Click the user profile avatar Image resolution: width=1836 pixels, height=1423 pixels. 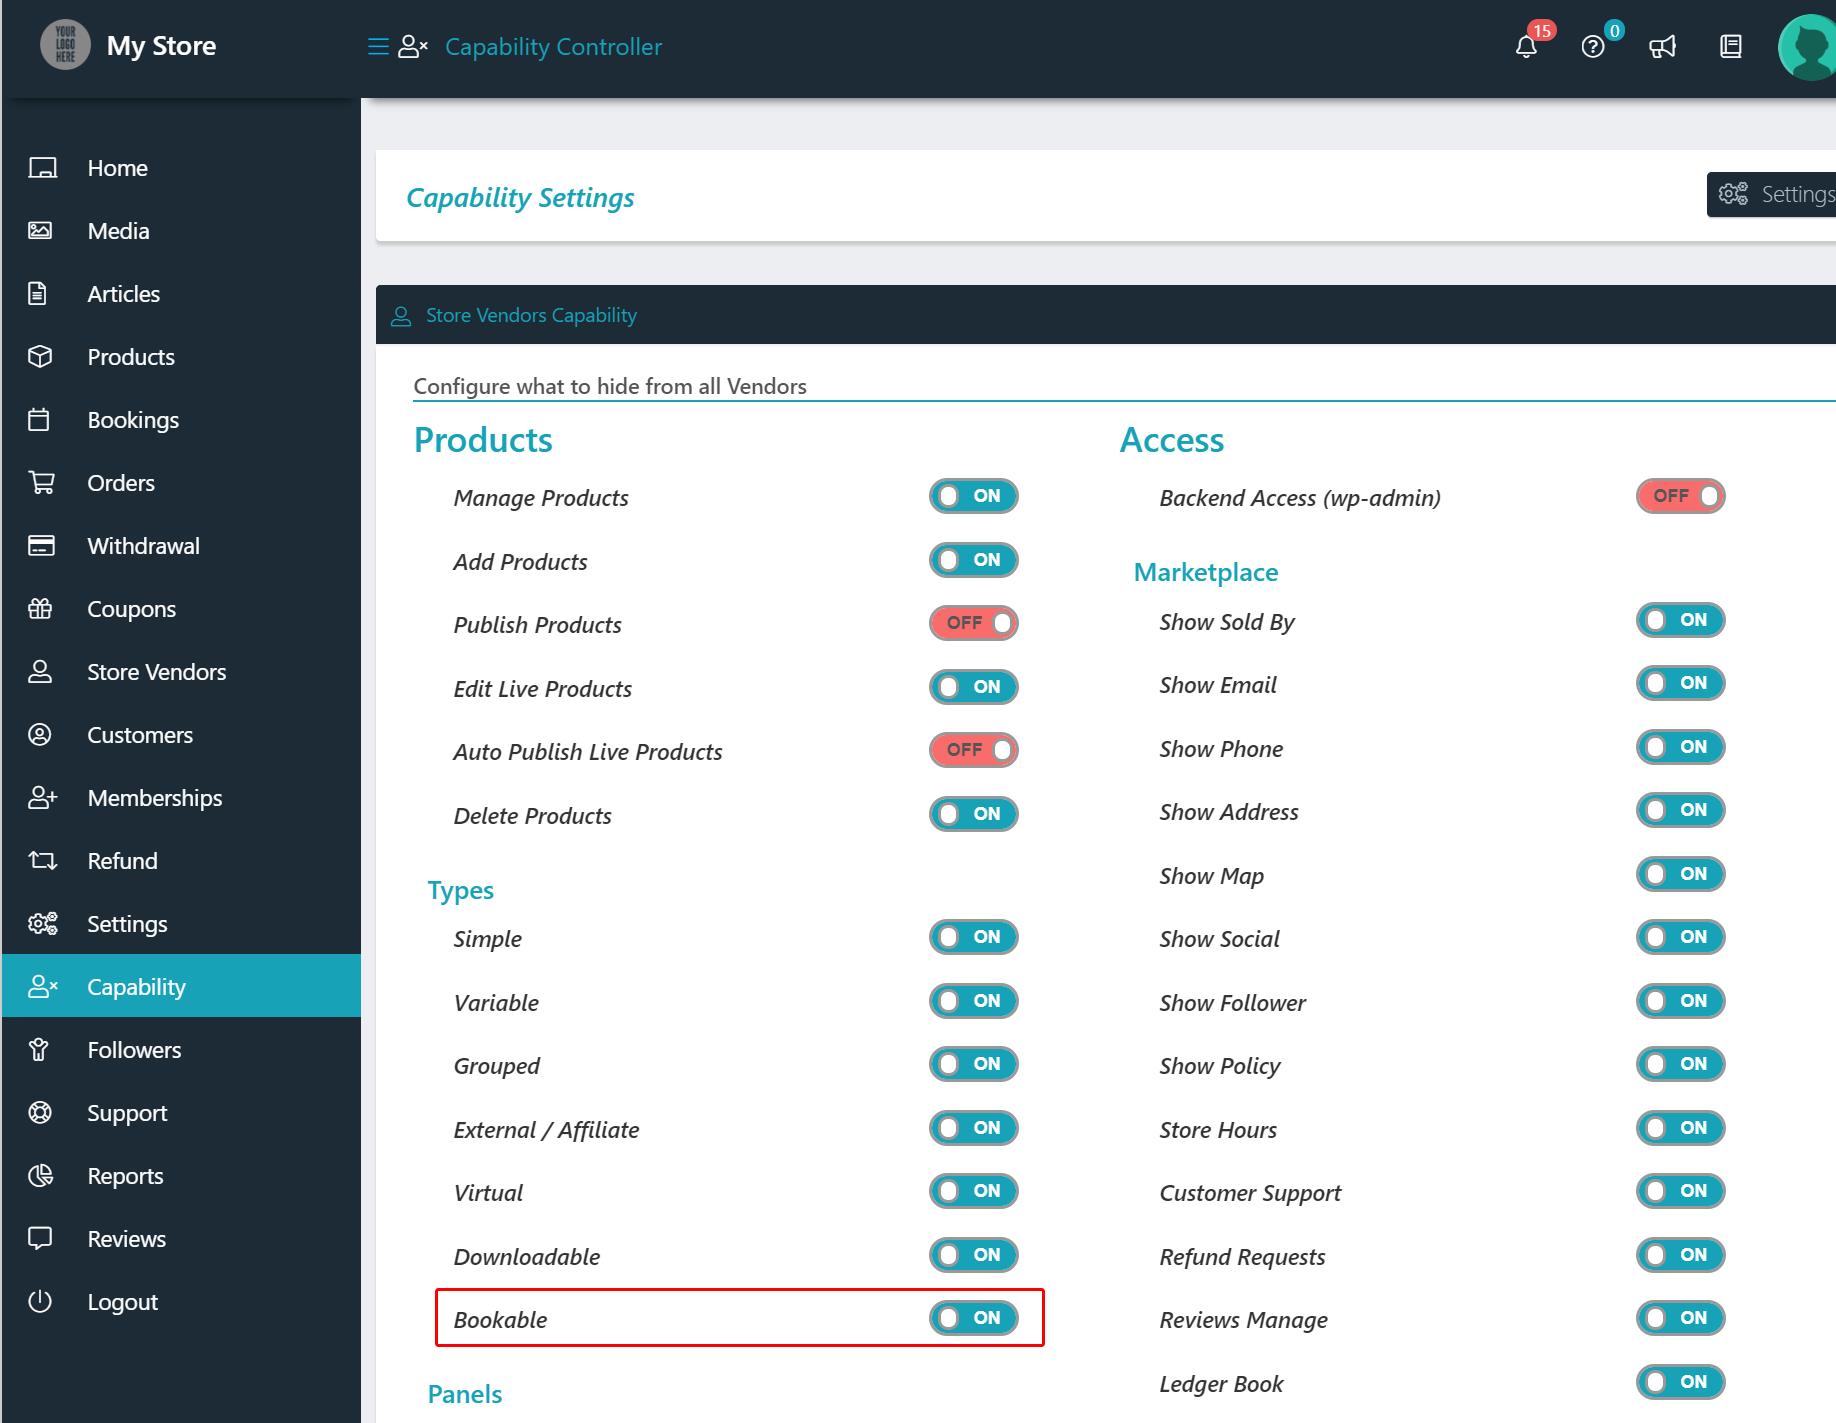pos(1807,47)
